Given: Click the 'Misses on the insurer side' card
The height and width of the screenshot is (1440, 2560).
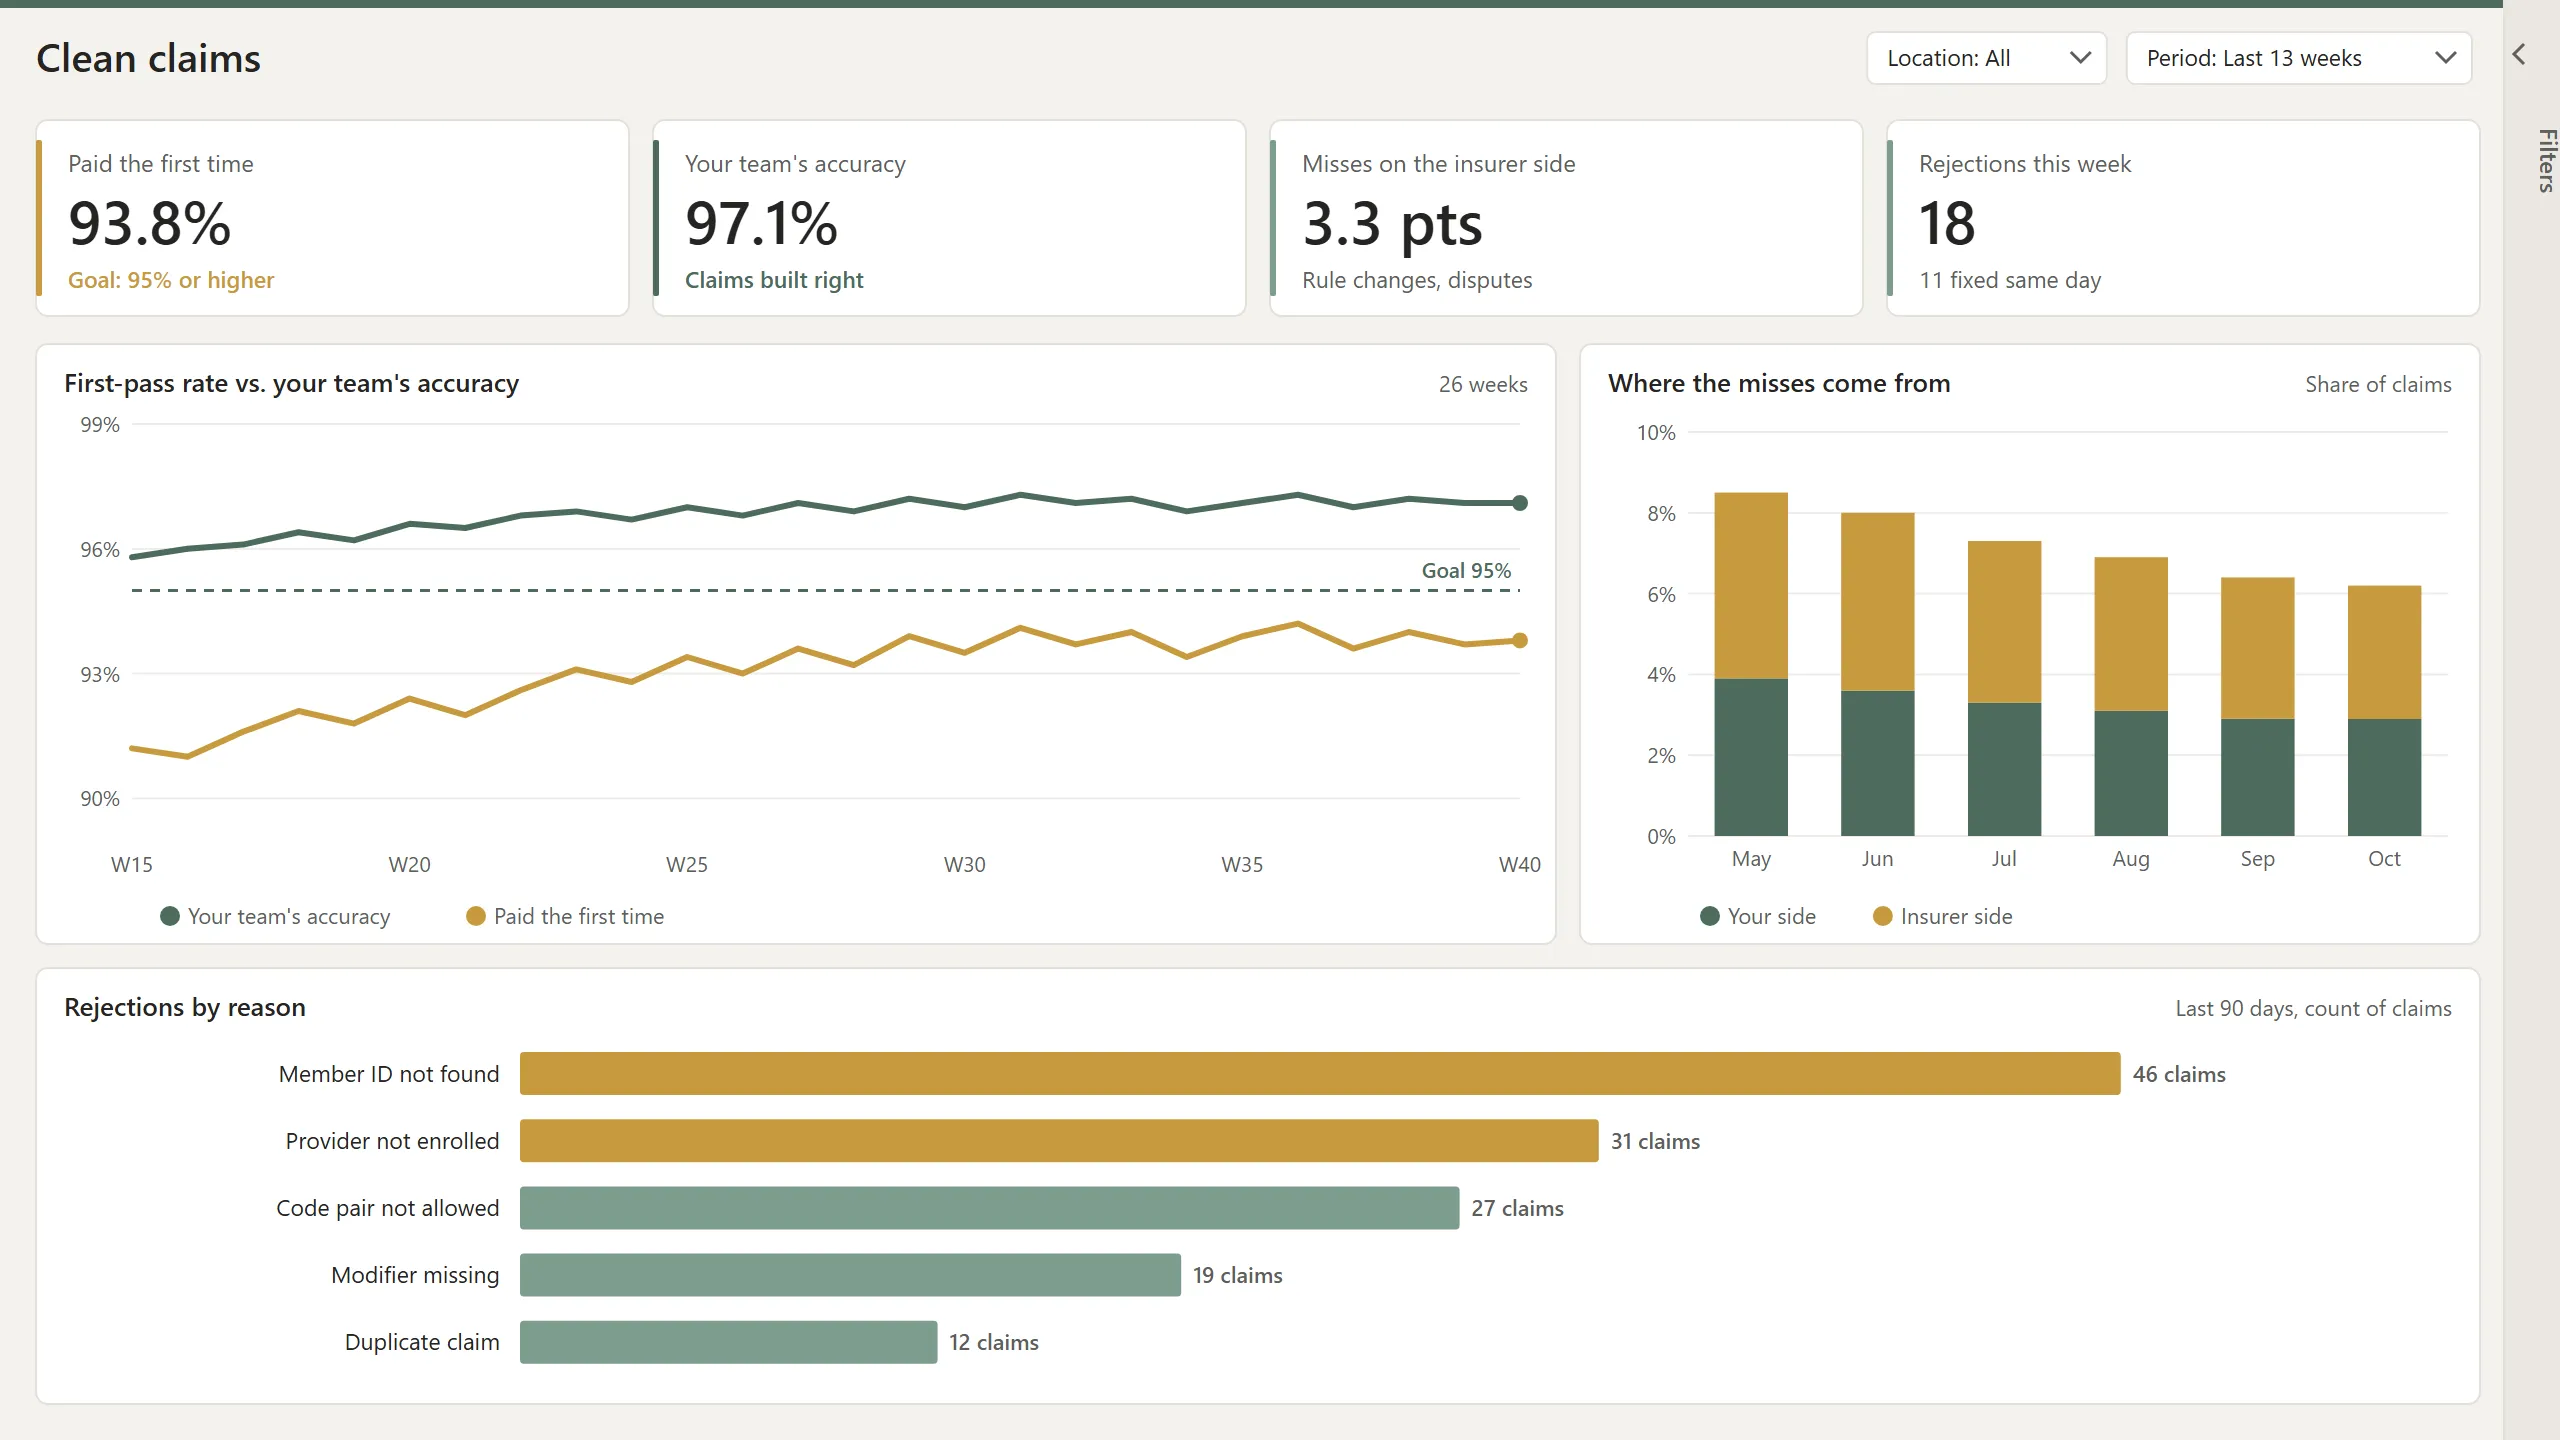Looking at the screenshot, I should 1566,218.
